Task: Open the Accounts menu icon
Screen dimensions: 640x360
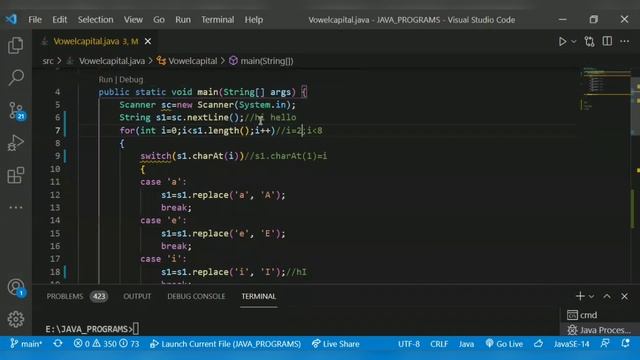Action: click(16, 287)
